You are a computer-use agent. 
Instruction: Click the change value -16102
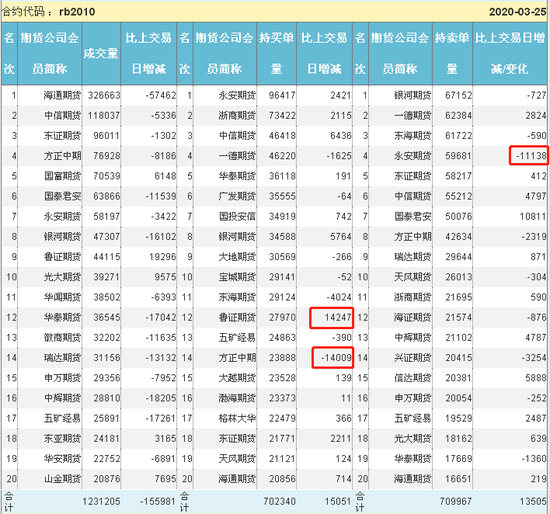point(161,237)
